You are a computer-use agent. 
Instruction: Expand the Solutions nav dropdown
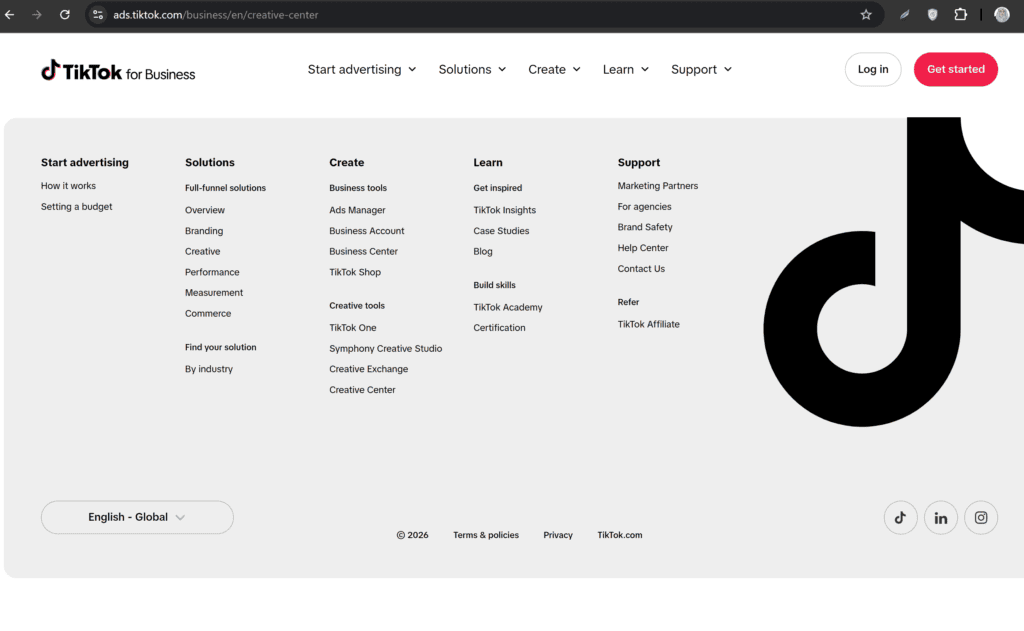[472, 69]
